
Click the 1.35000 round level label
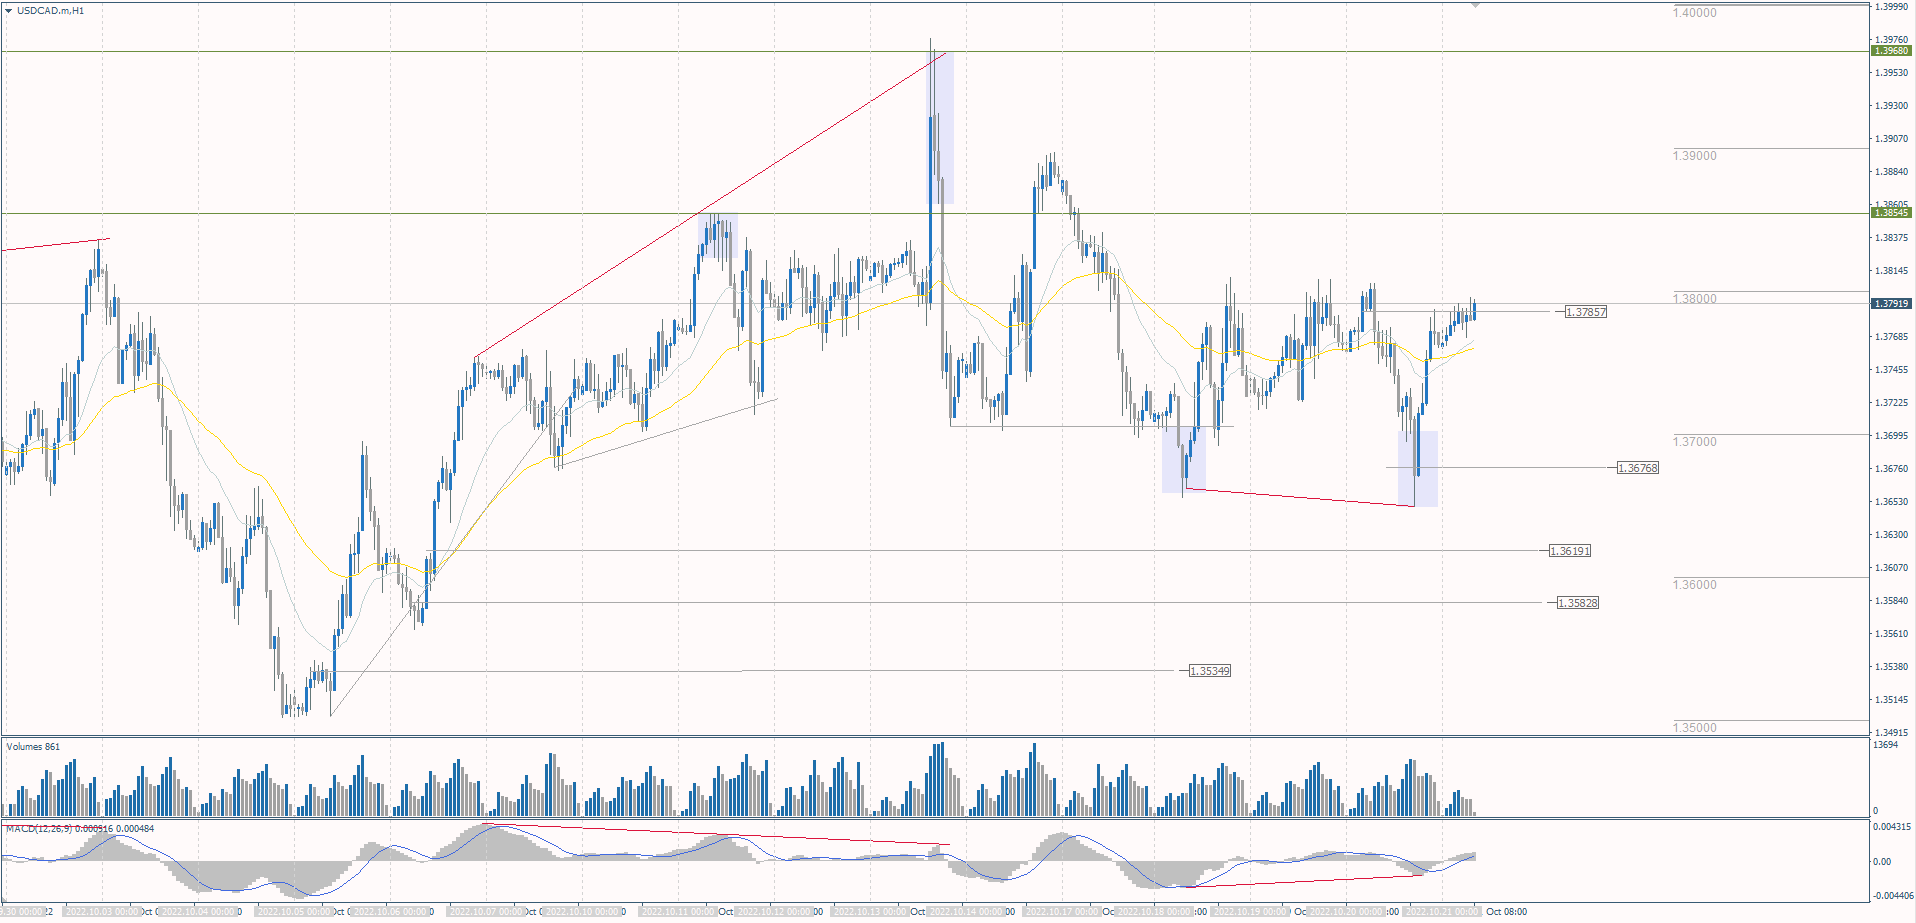click(1695, 728)
